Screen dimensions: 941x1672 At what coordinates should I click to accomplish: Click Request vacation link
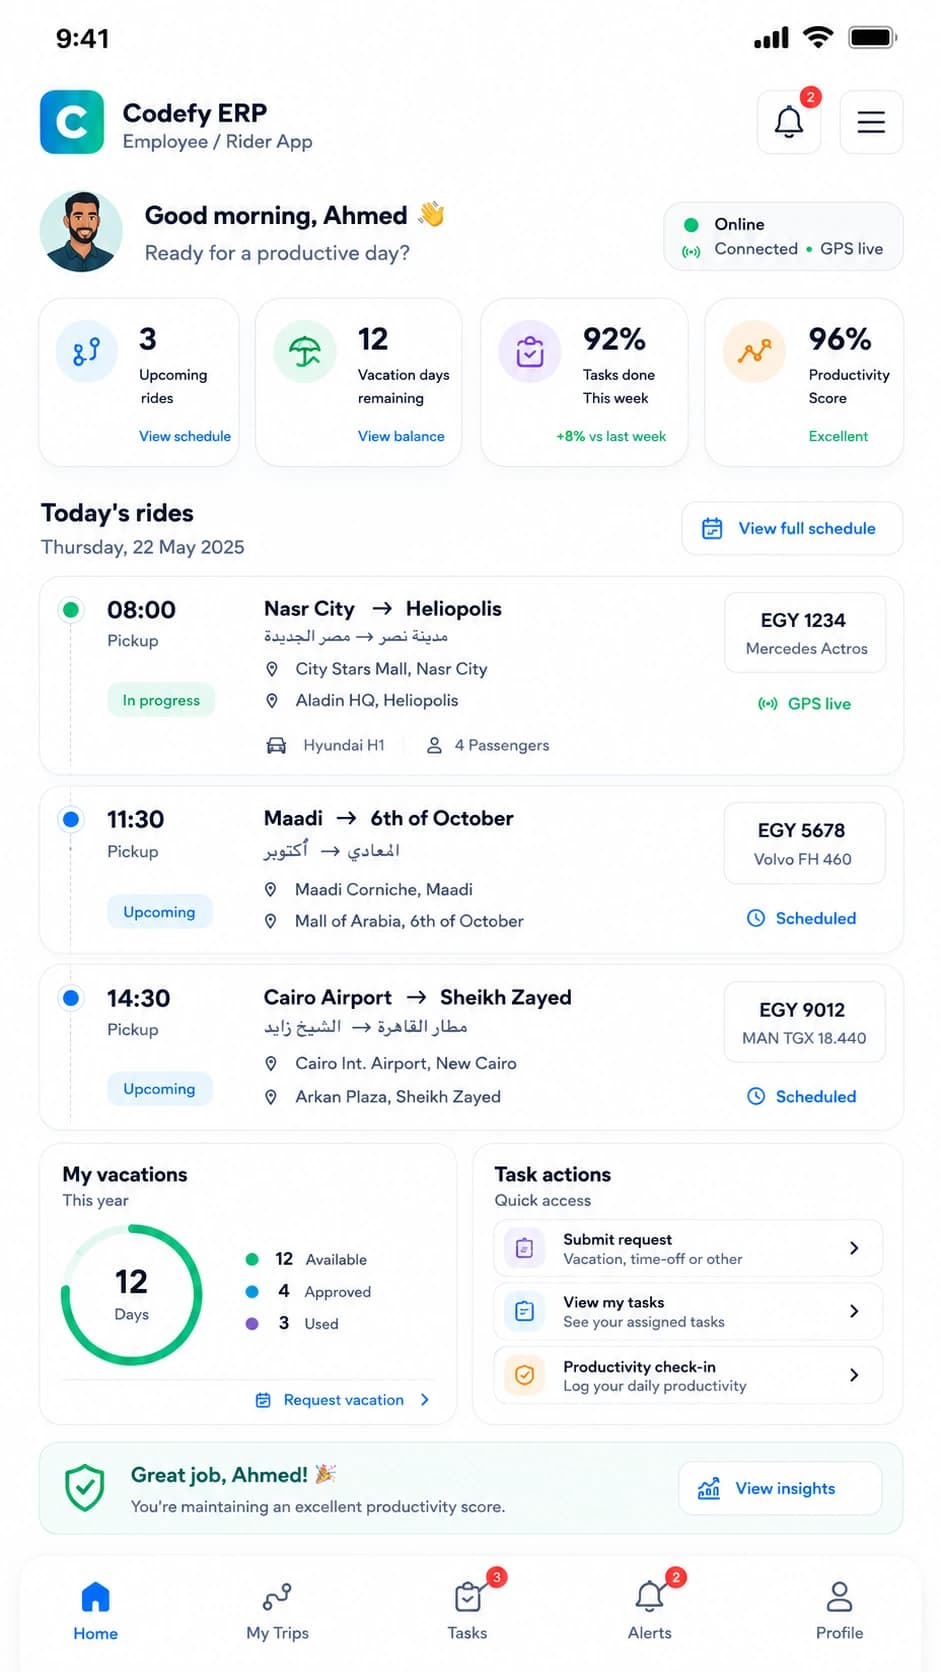pos(344,1400)
